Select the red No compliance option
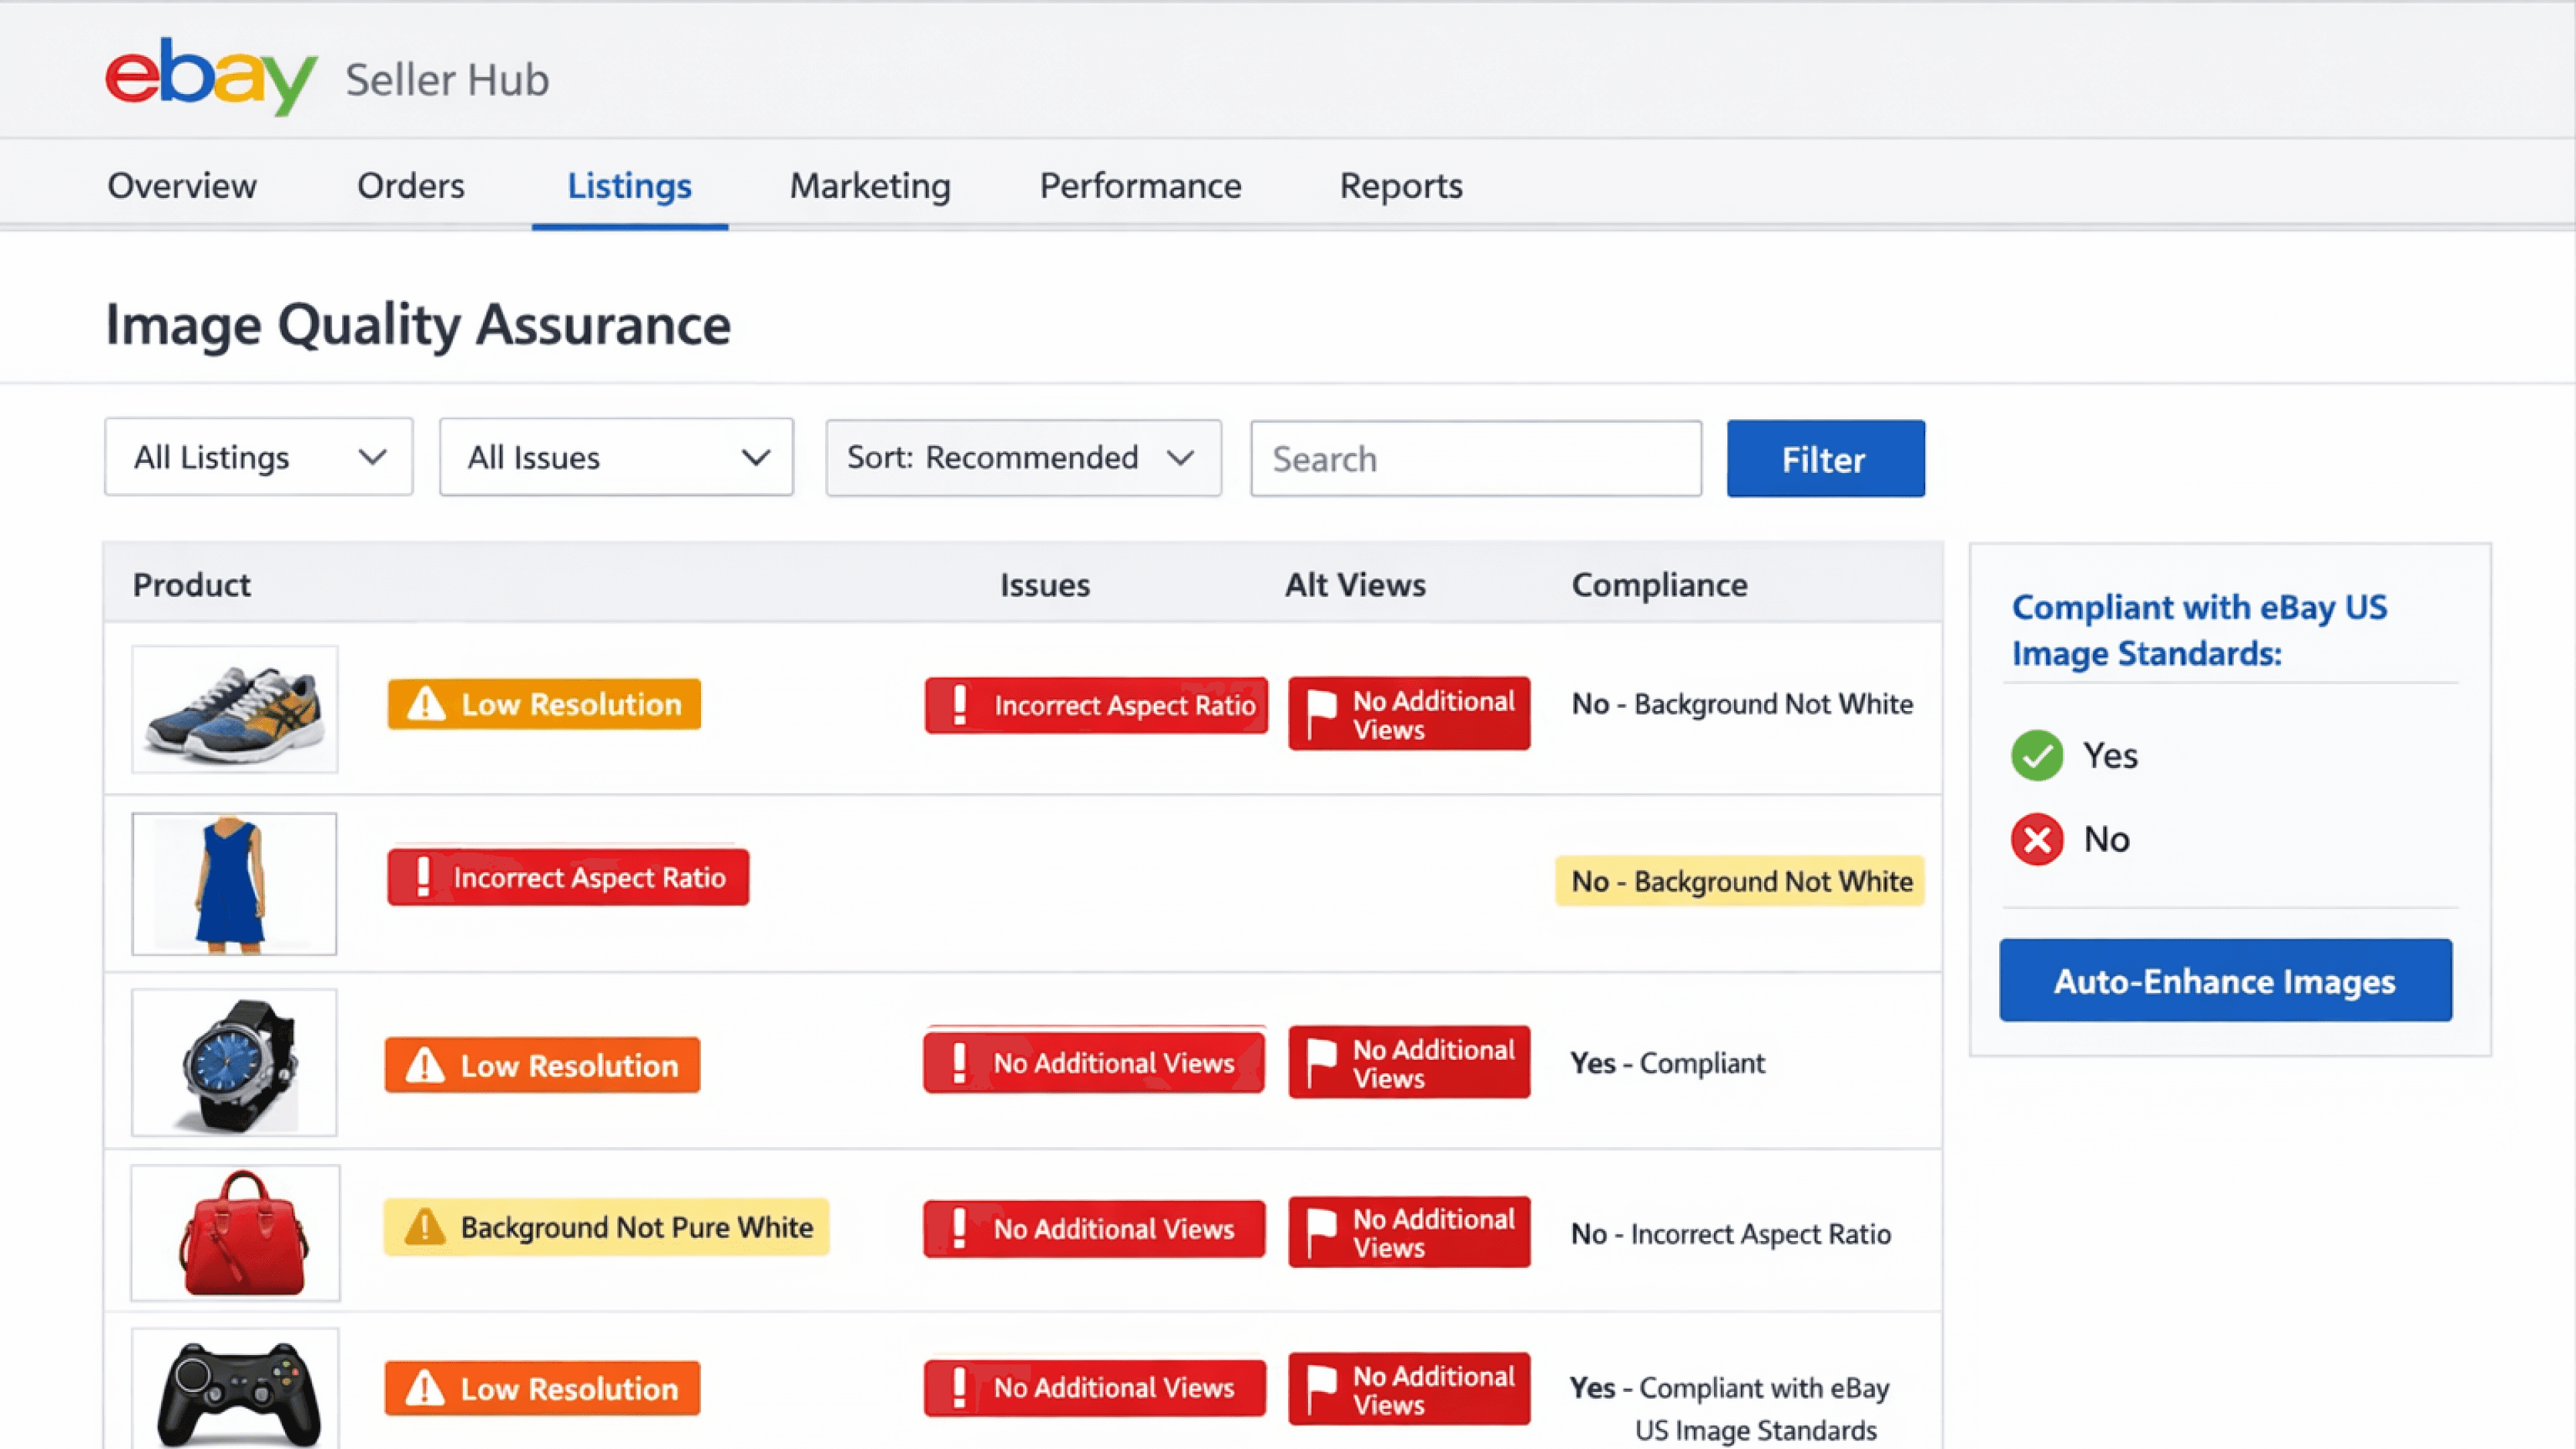 tap(2037, 839)
